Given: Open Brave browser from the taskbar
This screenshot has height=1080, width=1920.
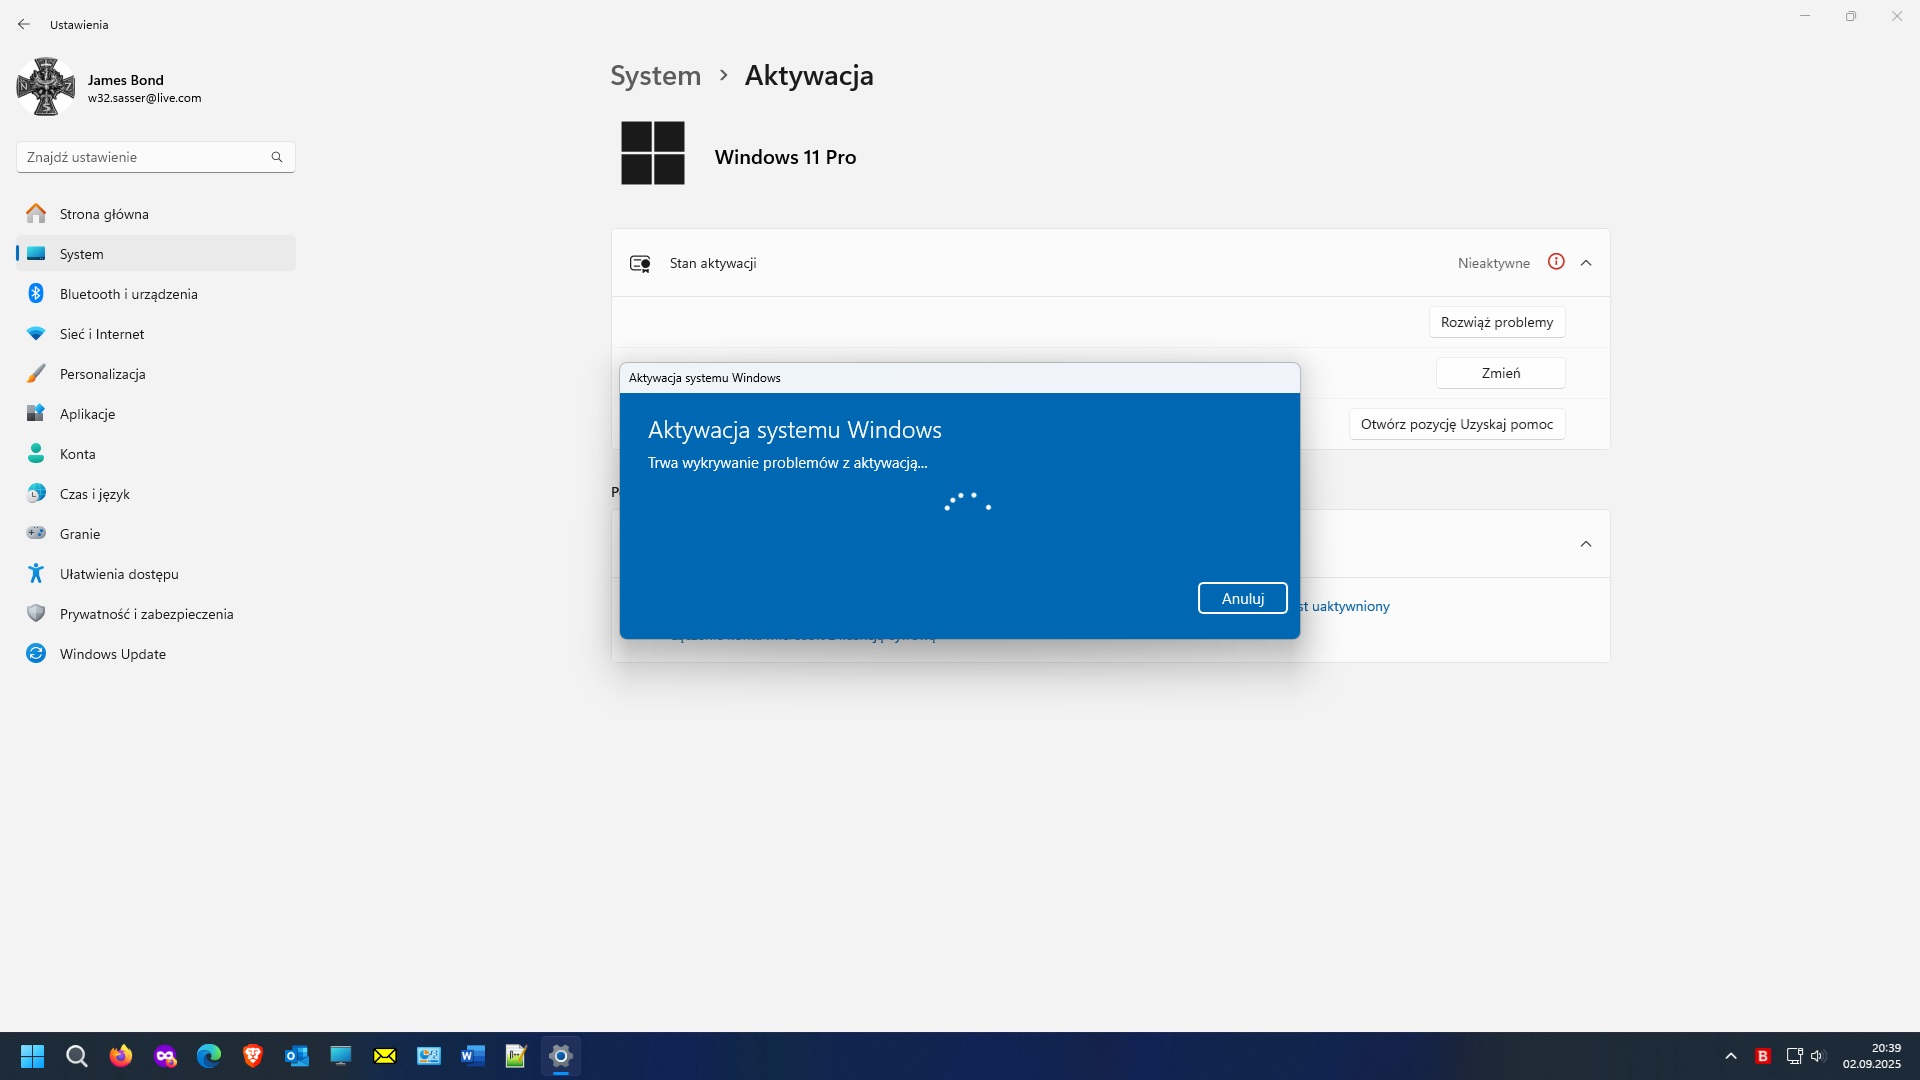Looking at the screenshot, I should pyautogui.click(x=253, y=1056).
